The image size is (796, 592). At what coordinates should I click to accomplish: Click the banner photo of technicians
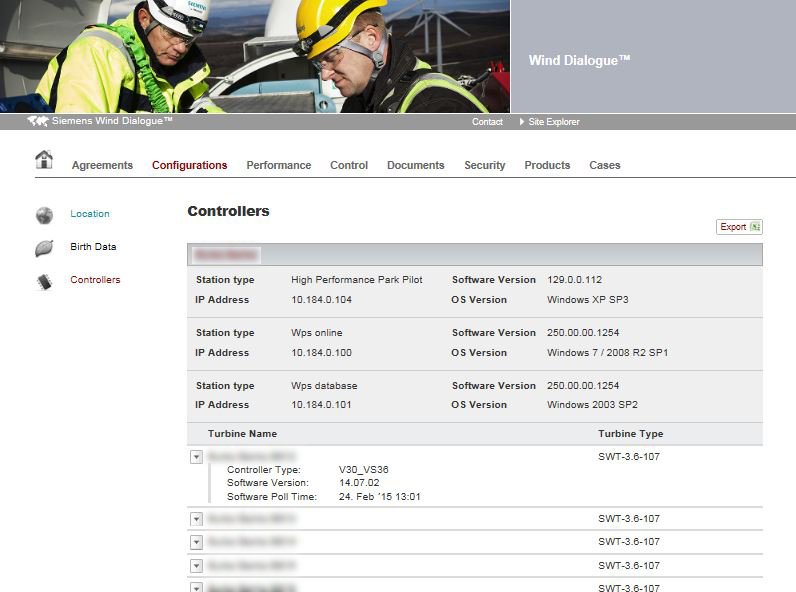coord(255,56)
